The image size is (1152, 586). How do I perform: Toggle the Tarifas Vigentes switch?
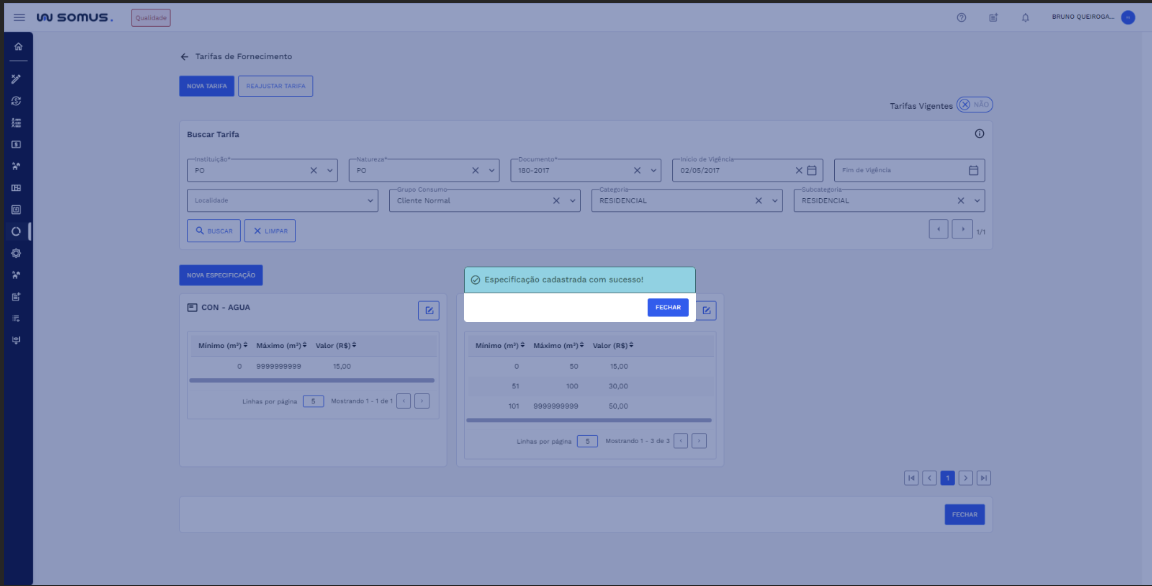click(974, 105)
